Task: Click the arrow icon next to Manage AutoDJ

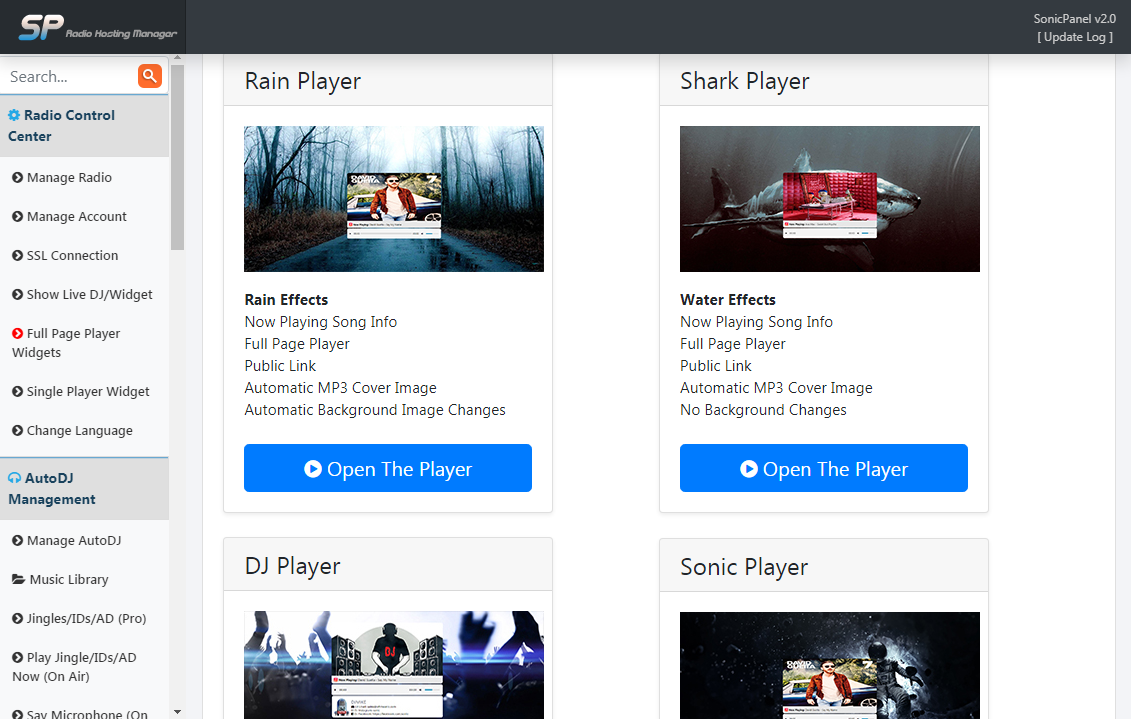Action: click(17, 540)
